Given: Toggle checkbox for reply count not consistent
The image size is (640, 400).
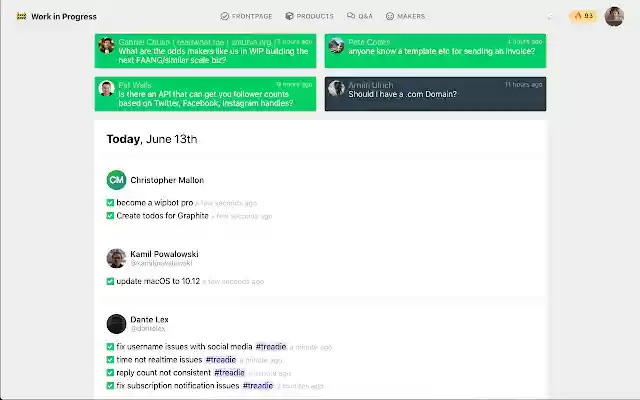Looking at the screenshot, I should coord(110,373).
